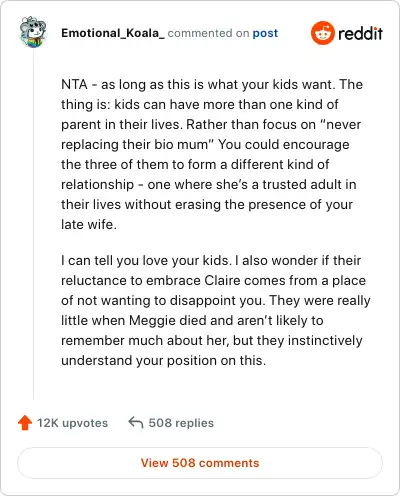The image size is (400, 496).
Task: Click the '12K upvotes' count
Action: click(72, 423)
